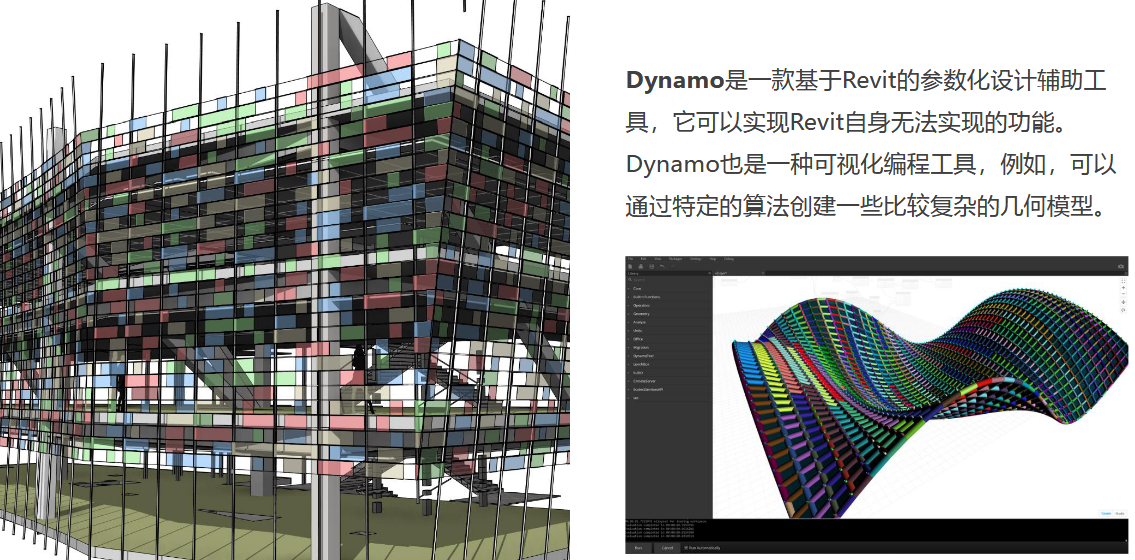The width and height of the screenshot is (1135, 560).
Task: Click the bold Dynamo word in description
Action: (675, 80)
